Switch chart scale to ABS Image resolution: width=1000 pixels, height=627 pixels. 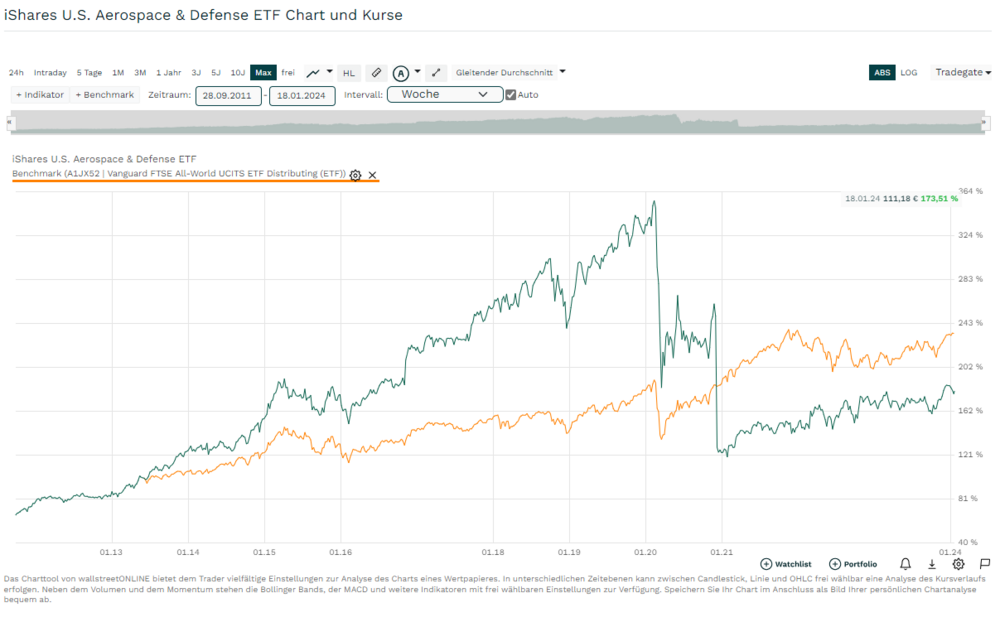(x=882, y=73)
